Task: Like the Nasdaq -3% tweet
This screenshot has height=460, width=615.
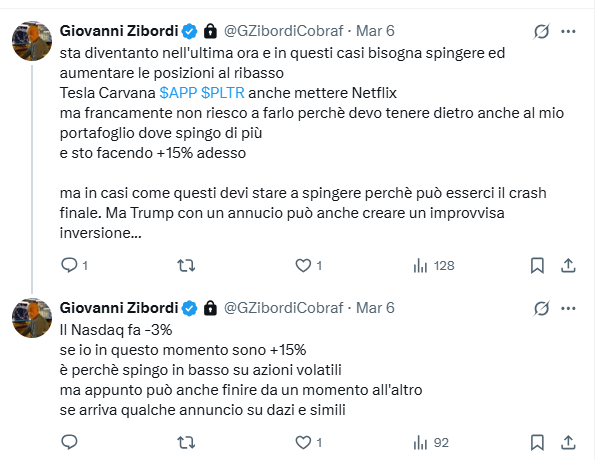Action: (x=303, y=441)
